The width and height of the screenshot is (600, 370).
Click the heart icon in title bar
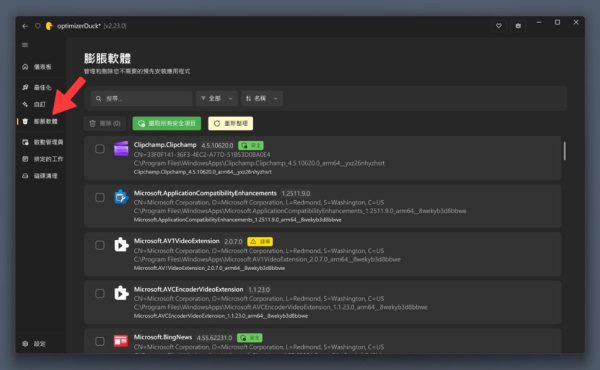[499, 26]
